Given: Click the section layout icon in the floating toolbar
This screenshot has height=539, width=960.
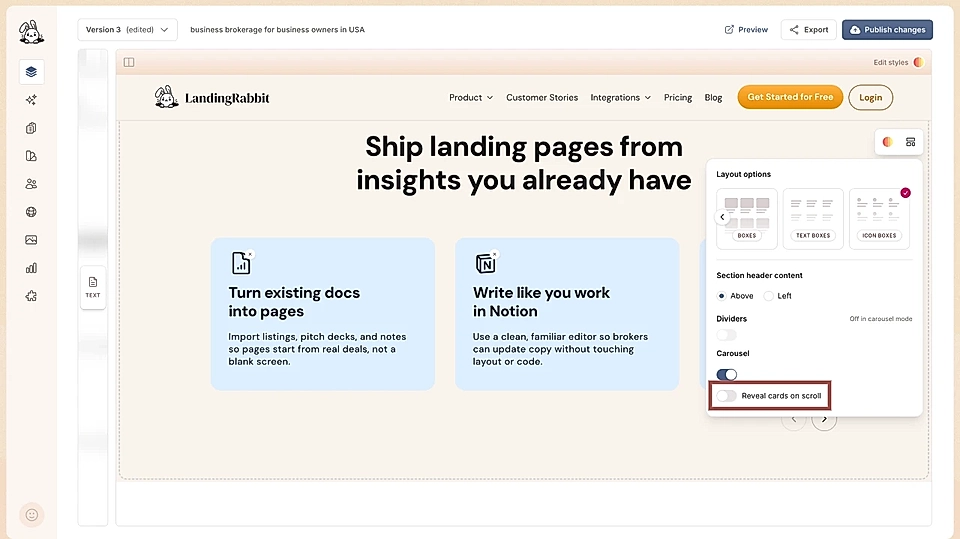Looking at the screenshot, I should click(910, 142).
